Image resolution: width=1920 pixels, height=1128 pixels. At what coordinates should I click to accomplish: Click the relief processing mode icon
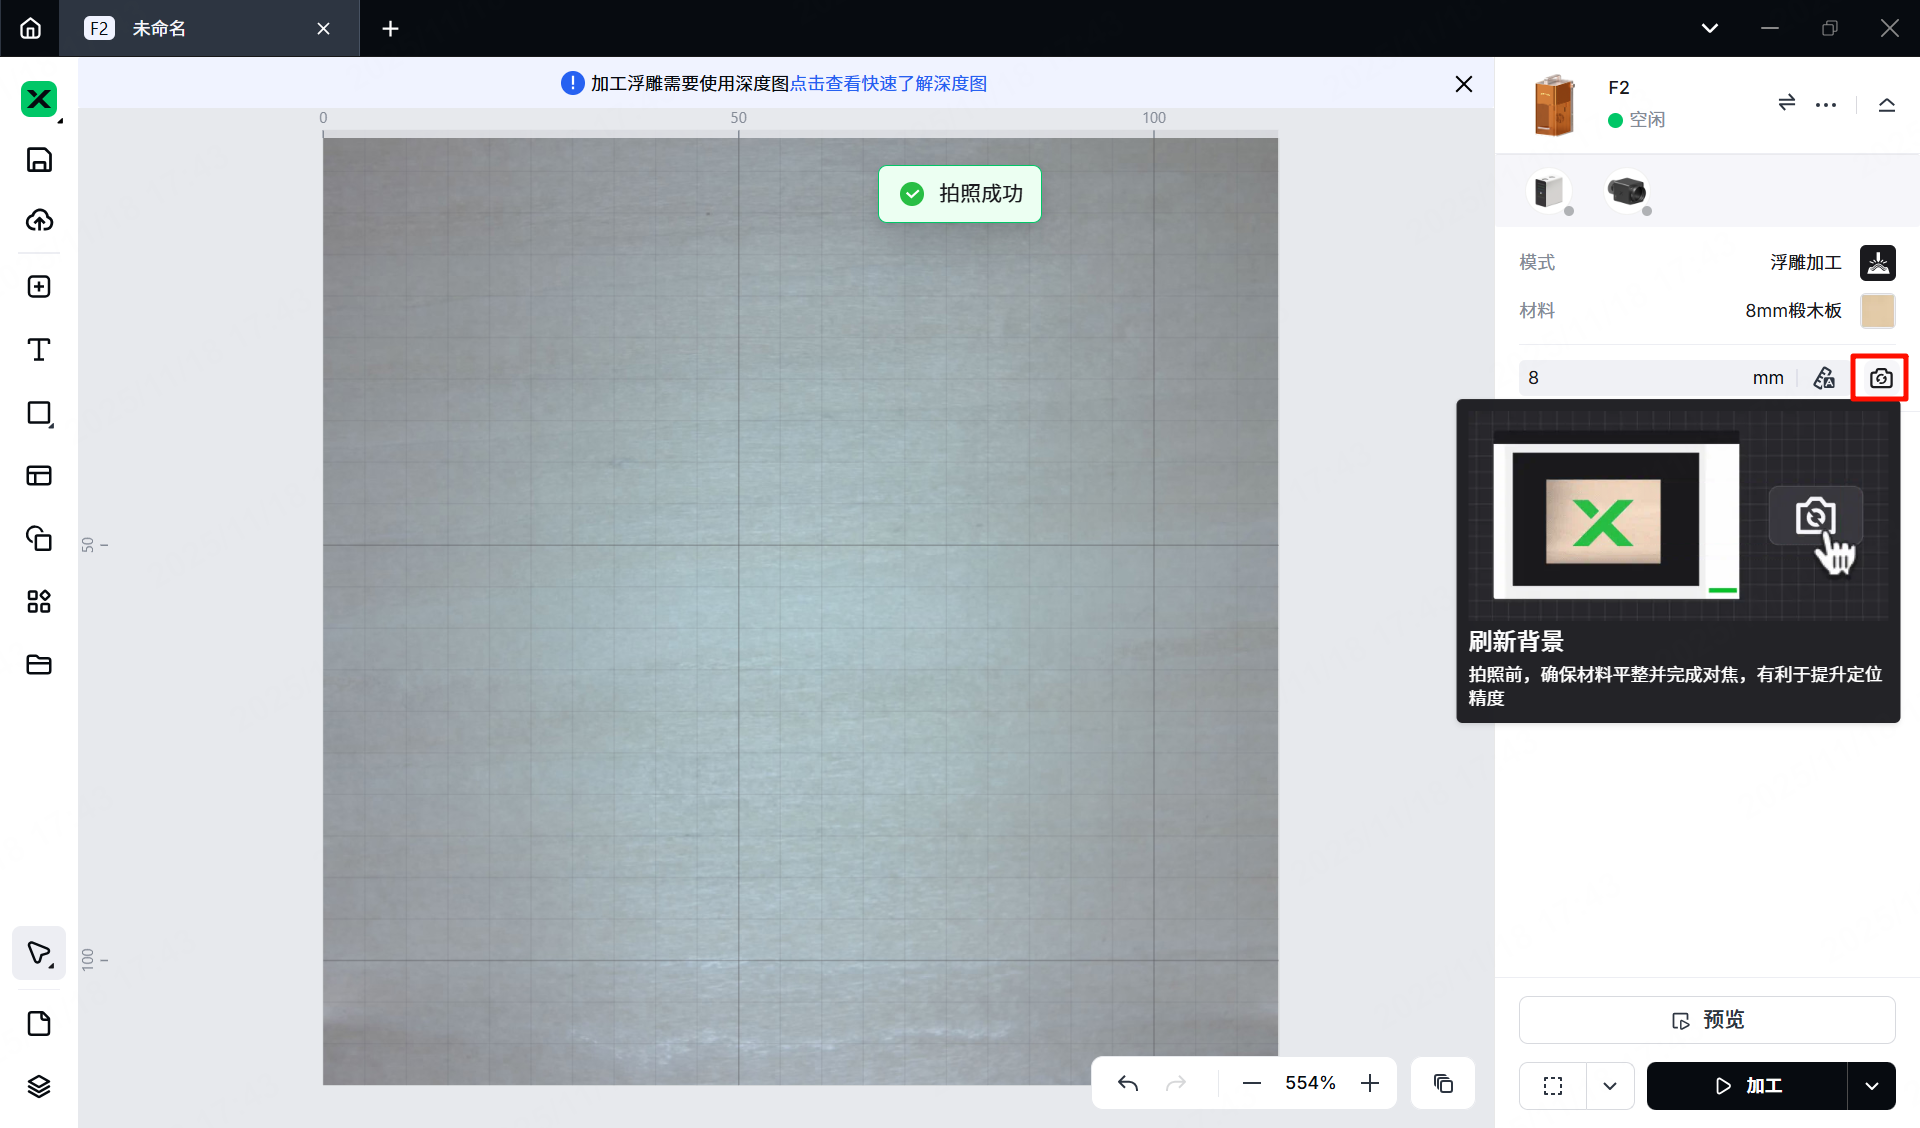click(x=1877, y=263)
